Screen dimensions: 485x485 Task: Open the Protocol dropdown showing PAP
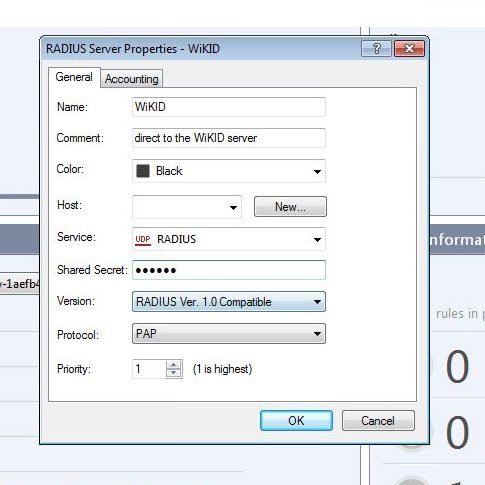point(229,334)
